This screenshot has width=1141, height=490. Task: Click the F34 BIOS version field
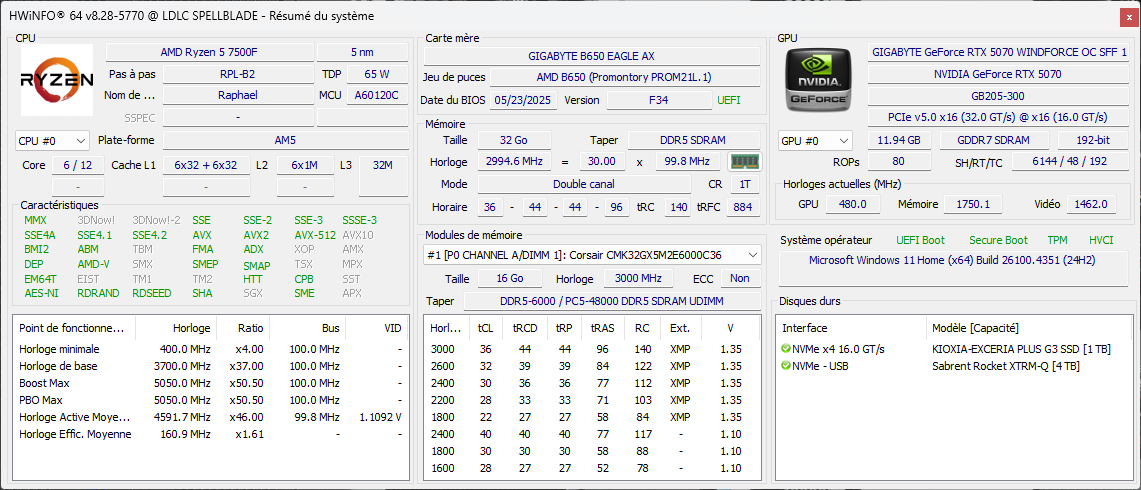(x=658, y=100)
